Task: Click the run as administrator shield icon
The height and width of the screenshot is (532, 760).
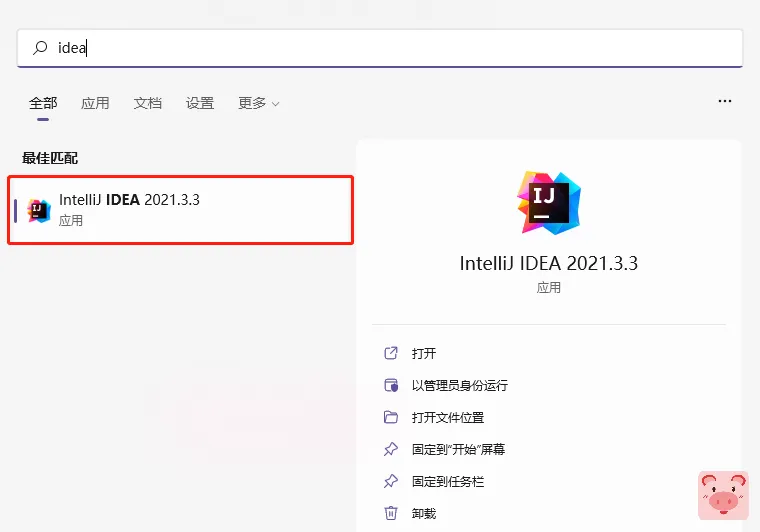Action: pyautogui.click(x=391, y=385)
